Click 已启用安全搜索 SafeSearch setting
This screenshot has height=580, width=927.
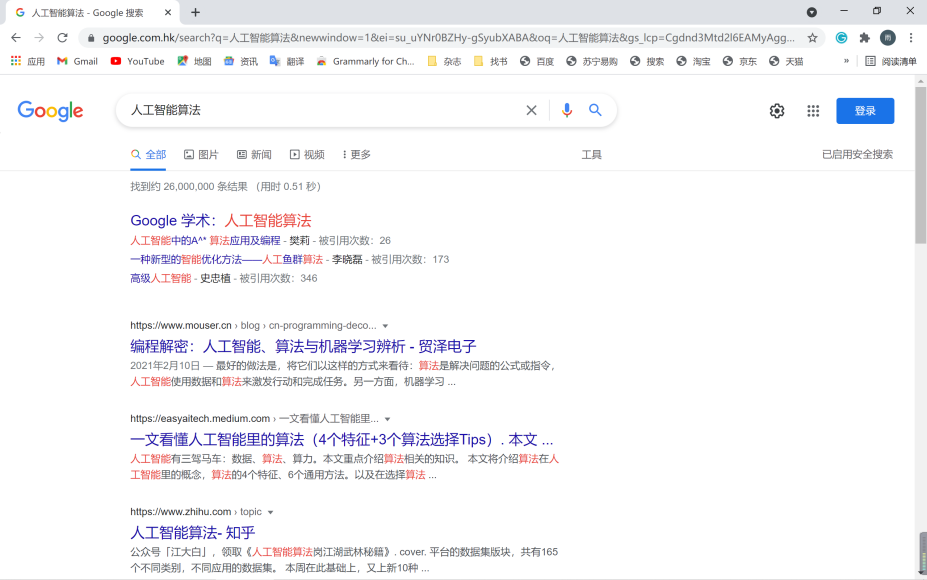[857, 155]
